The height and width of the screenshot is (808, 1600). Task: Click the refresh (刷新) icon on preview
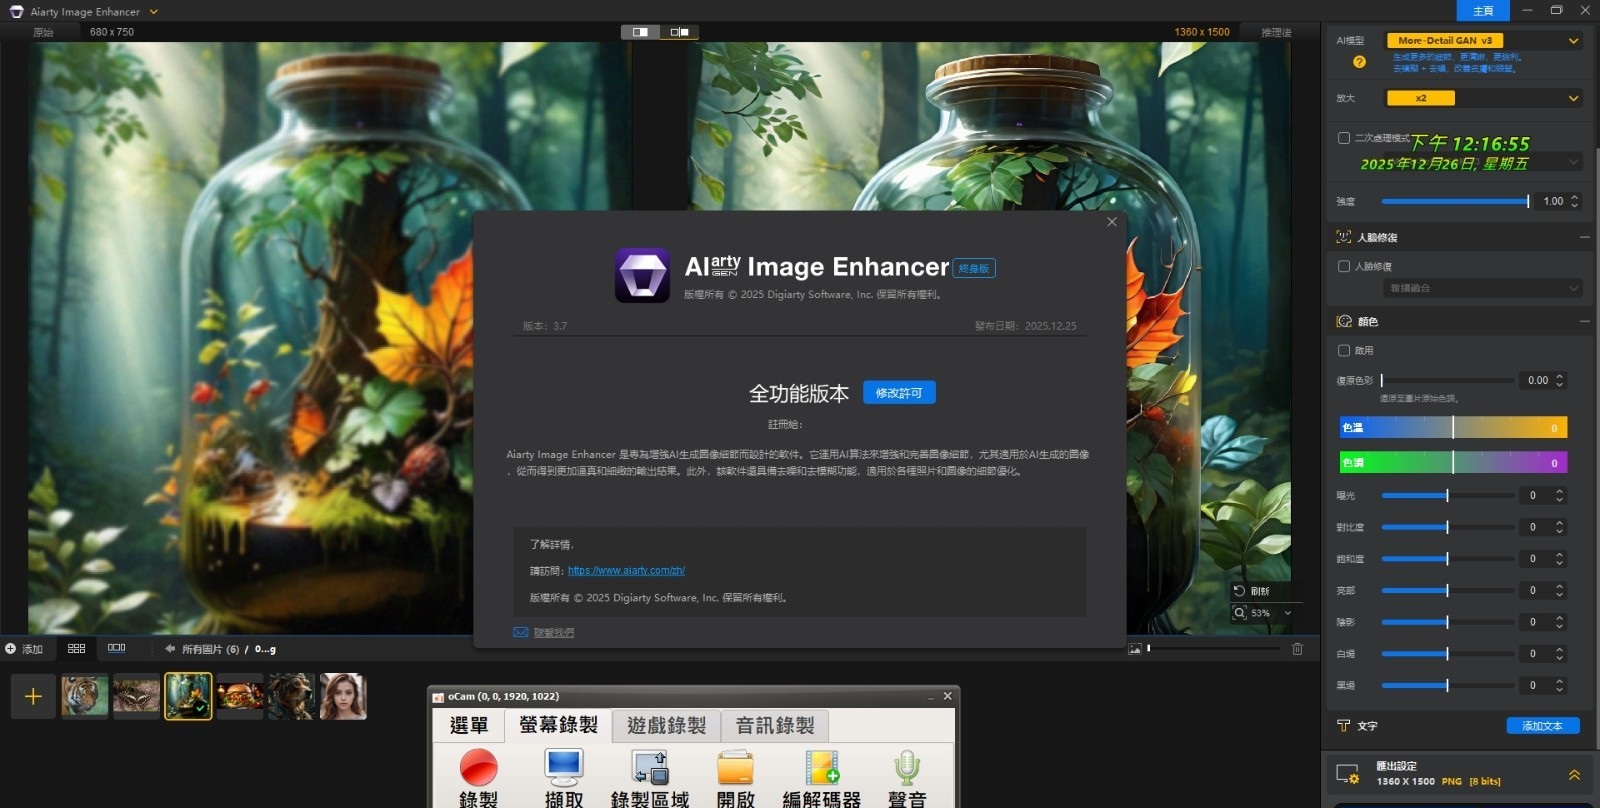coord(1240,591)
